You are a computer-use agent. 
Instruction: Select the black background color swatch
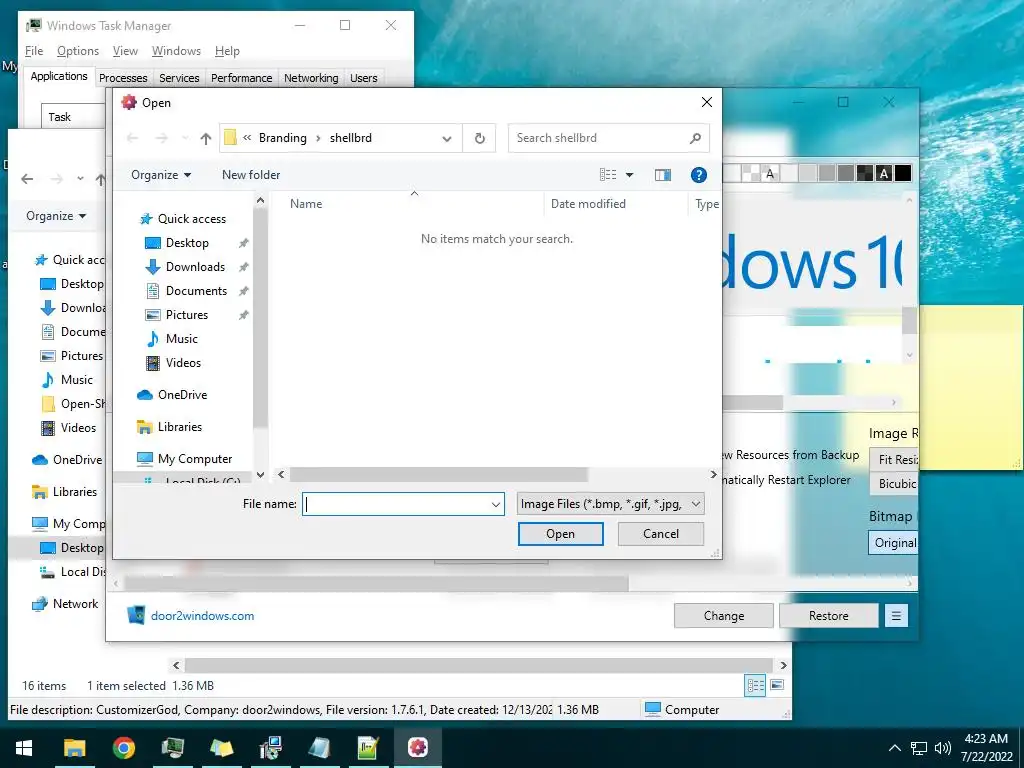[x=903, y=173]
